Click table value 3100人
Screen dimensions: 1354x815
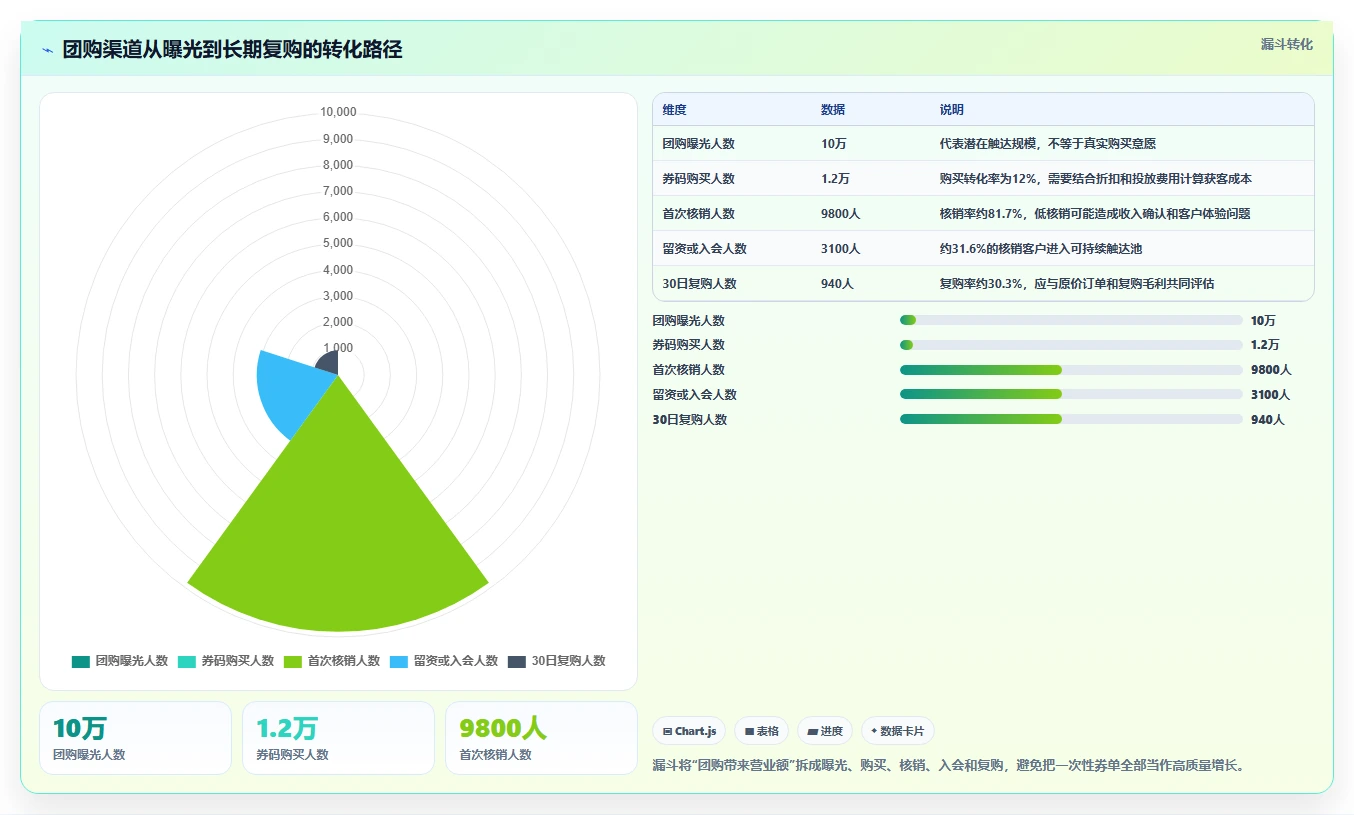tap(841, 249)
